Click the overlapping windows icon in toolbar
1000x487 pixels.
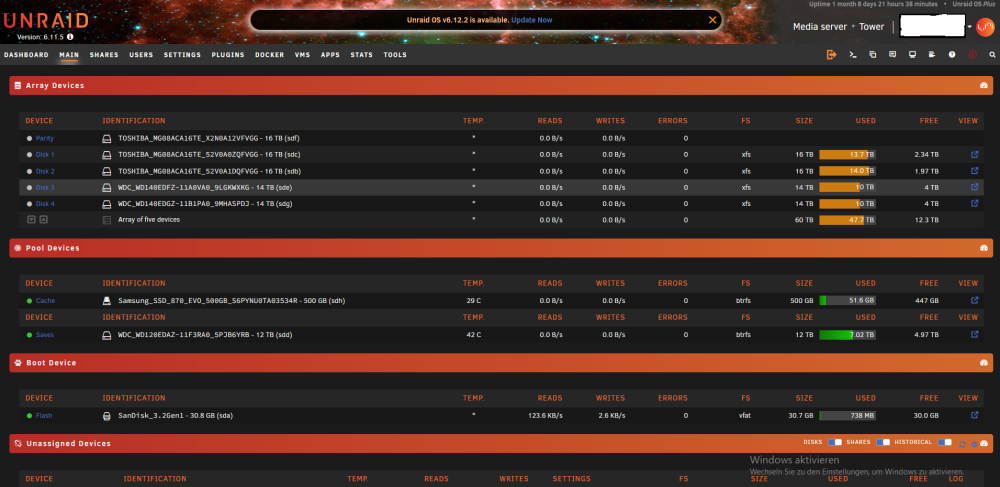coord(872,55)
